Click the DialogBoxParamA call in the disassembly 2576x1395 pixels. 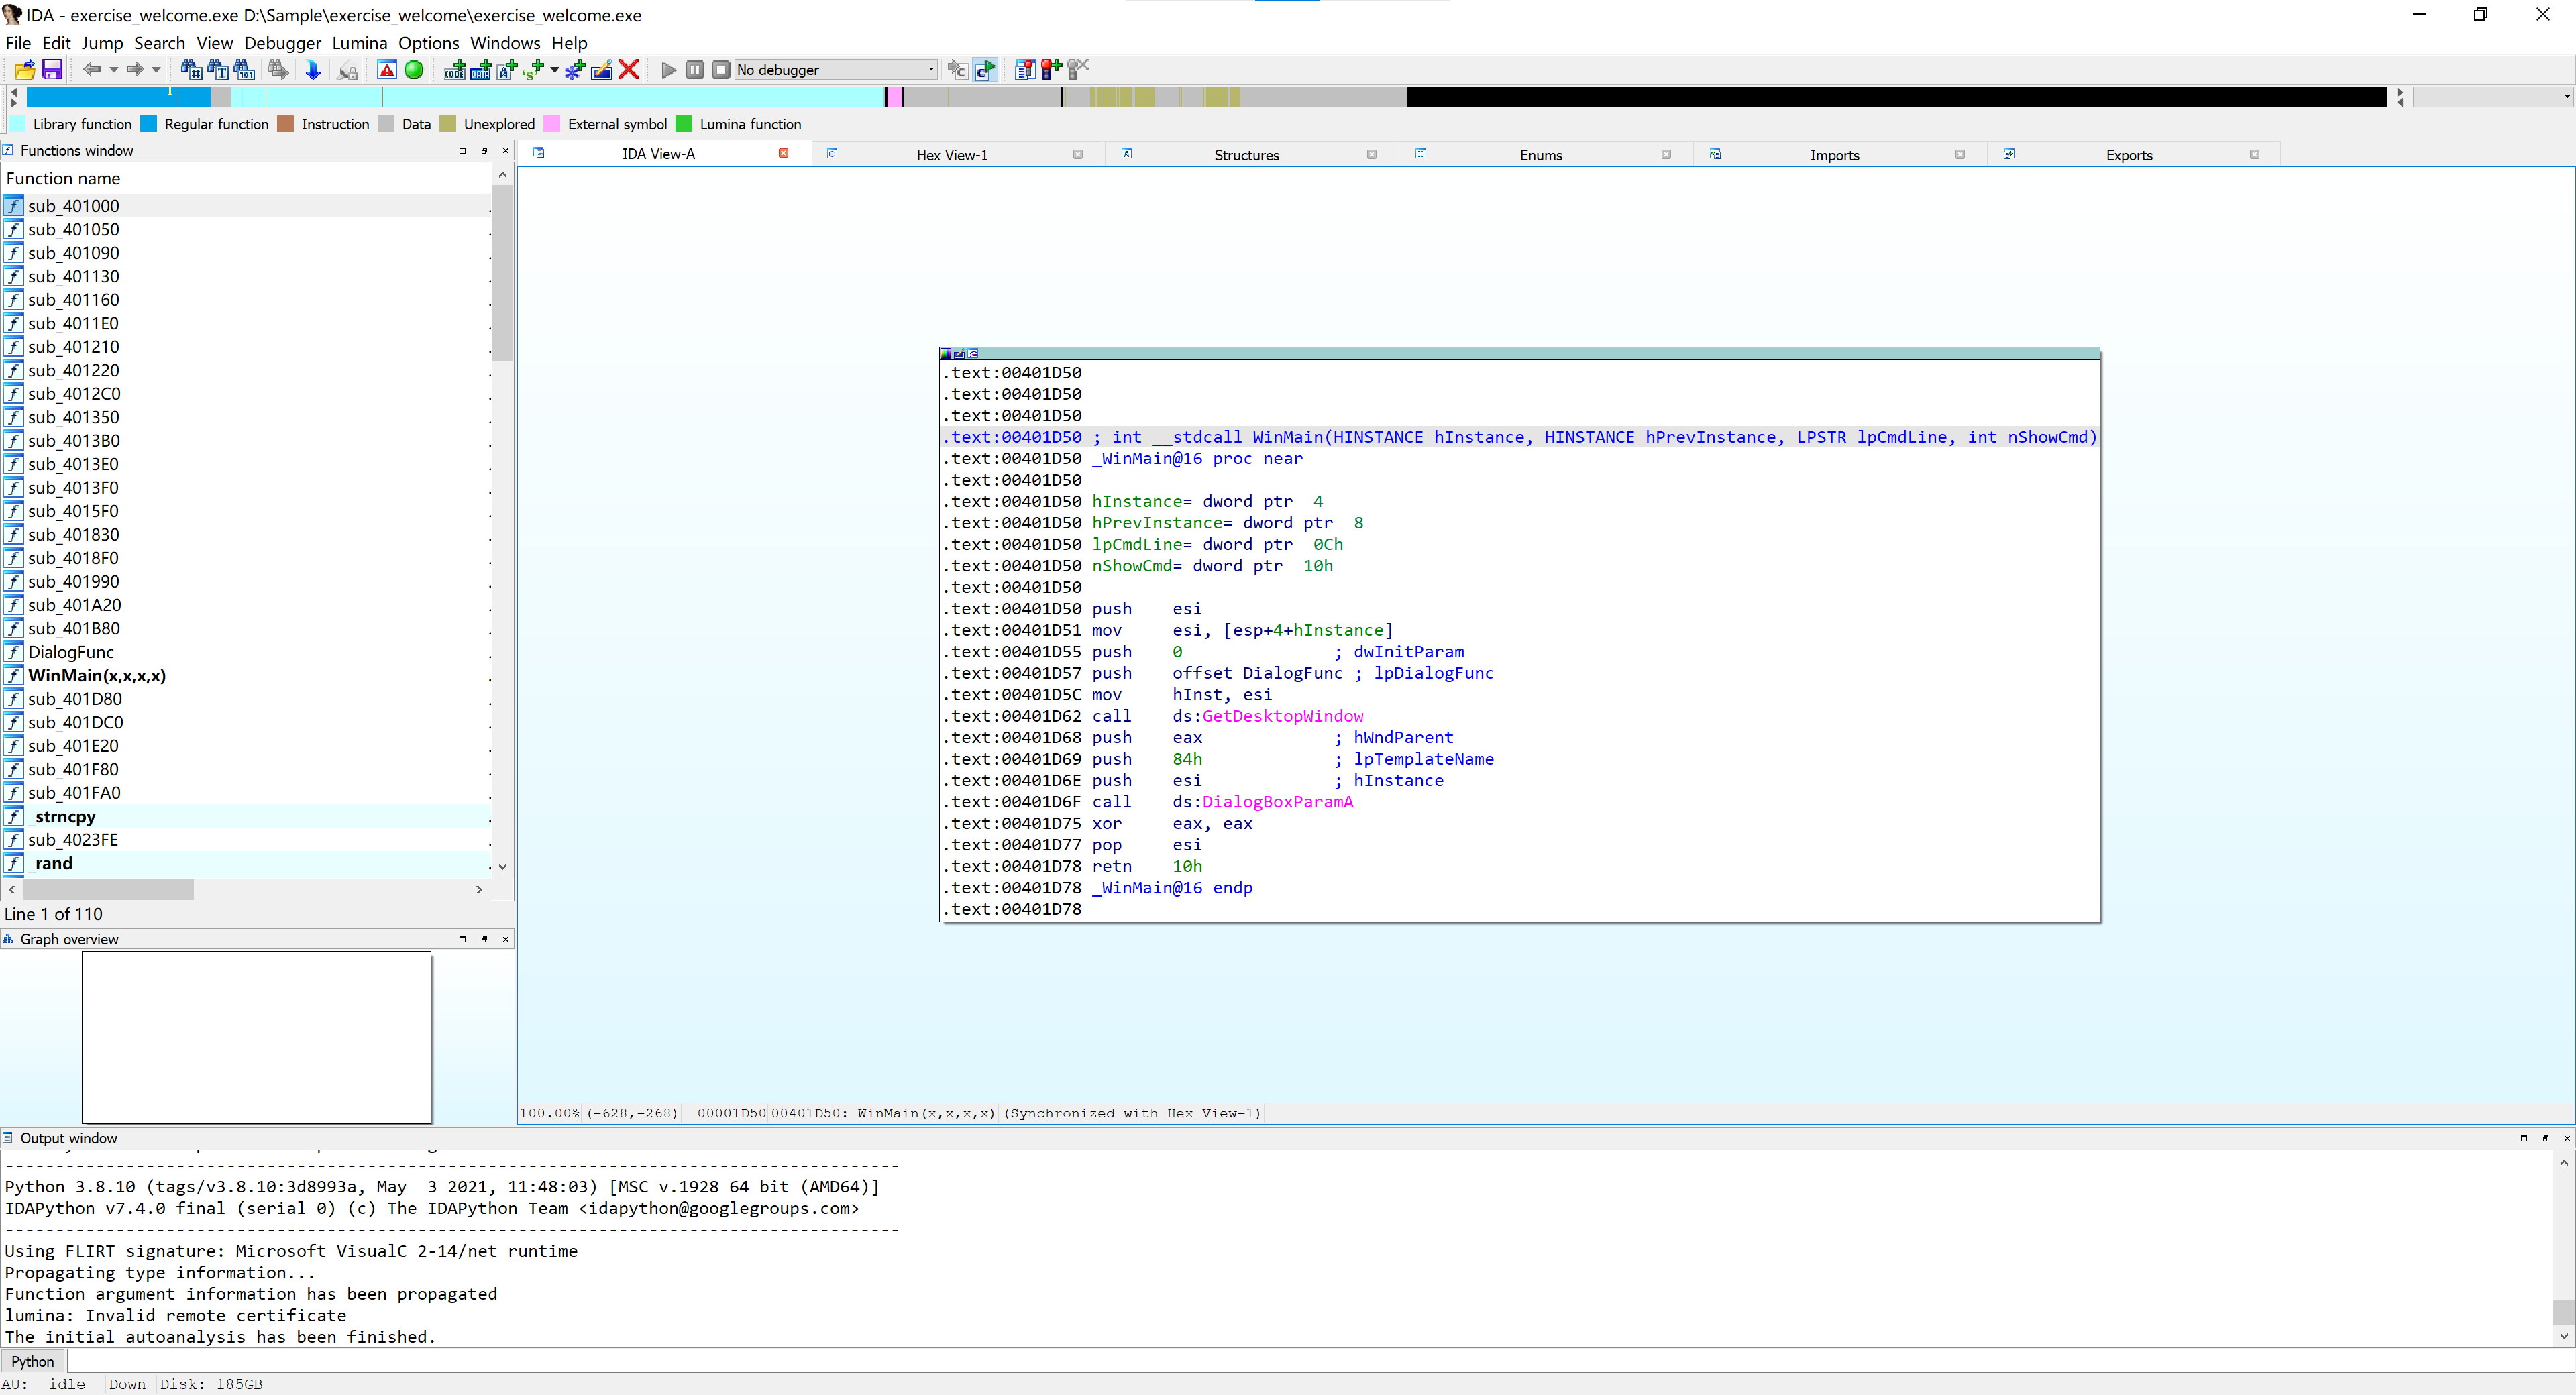1277,802
